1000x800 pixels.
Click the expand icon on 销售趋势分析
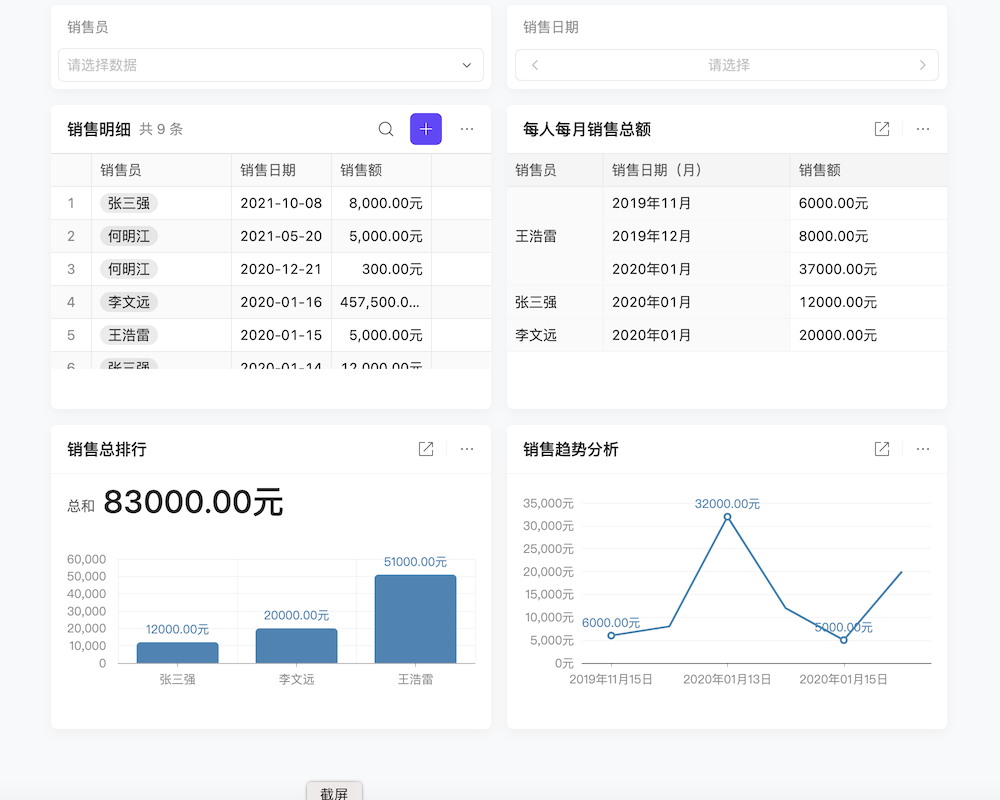click(881, 449)
